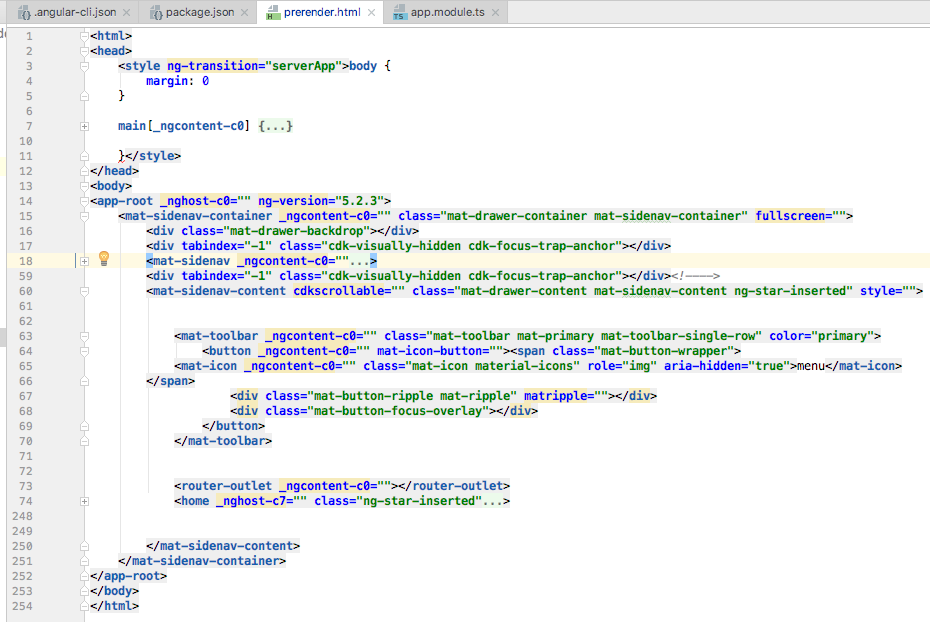Click the package.json tab file icon
This screenshot has width=930, height=622.
coord(156,12)
